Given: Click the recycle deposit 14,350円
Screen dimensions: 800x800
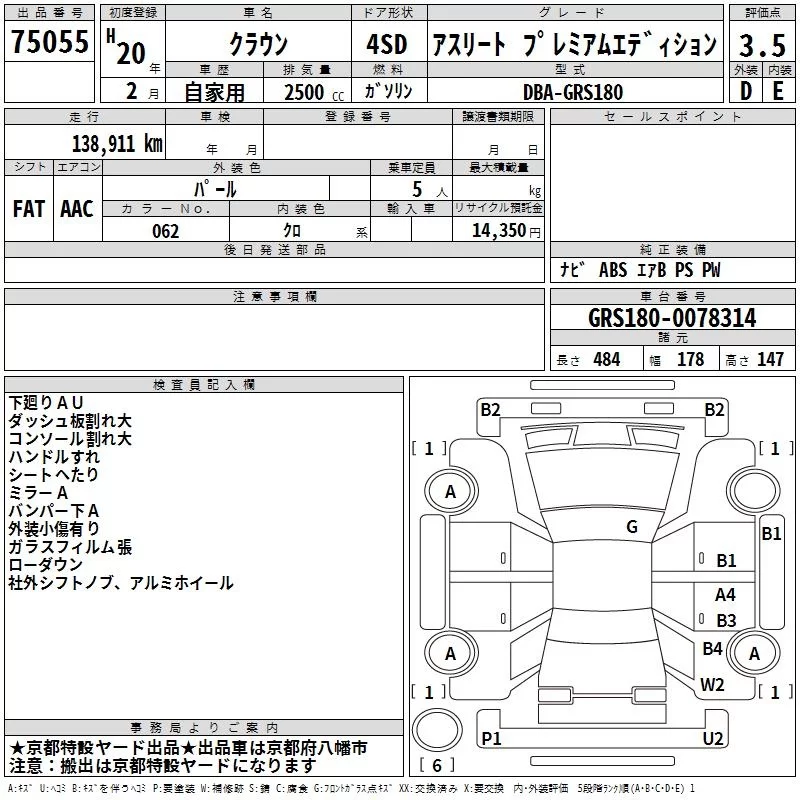Looking at the screenshot, I should 506,231.
